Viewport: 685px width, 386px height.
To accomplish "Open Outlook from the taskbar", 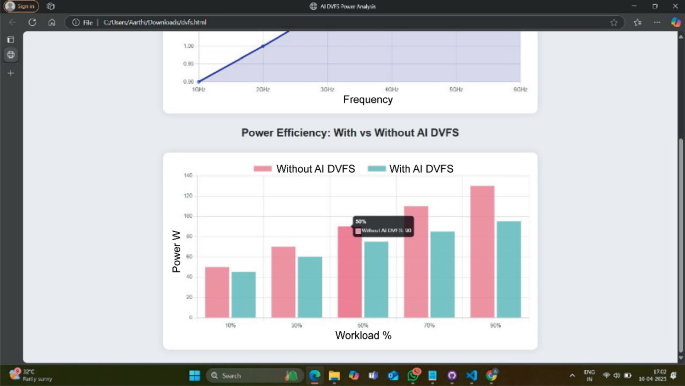I will click(393, 376).
